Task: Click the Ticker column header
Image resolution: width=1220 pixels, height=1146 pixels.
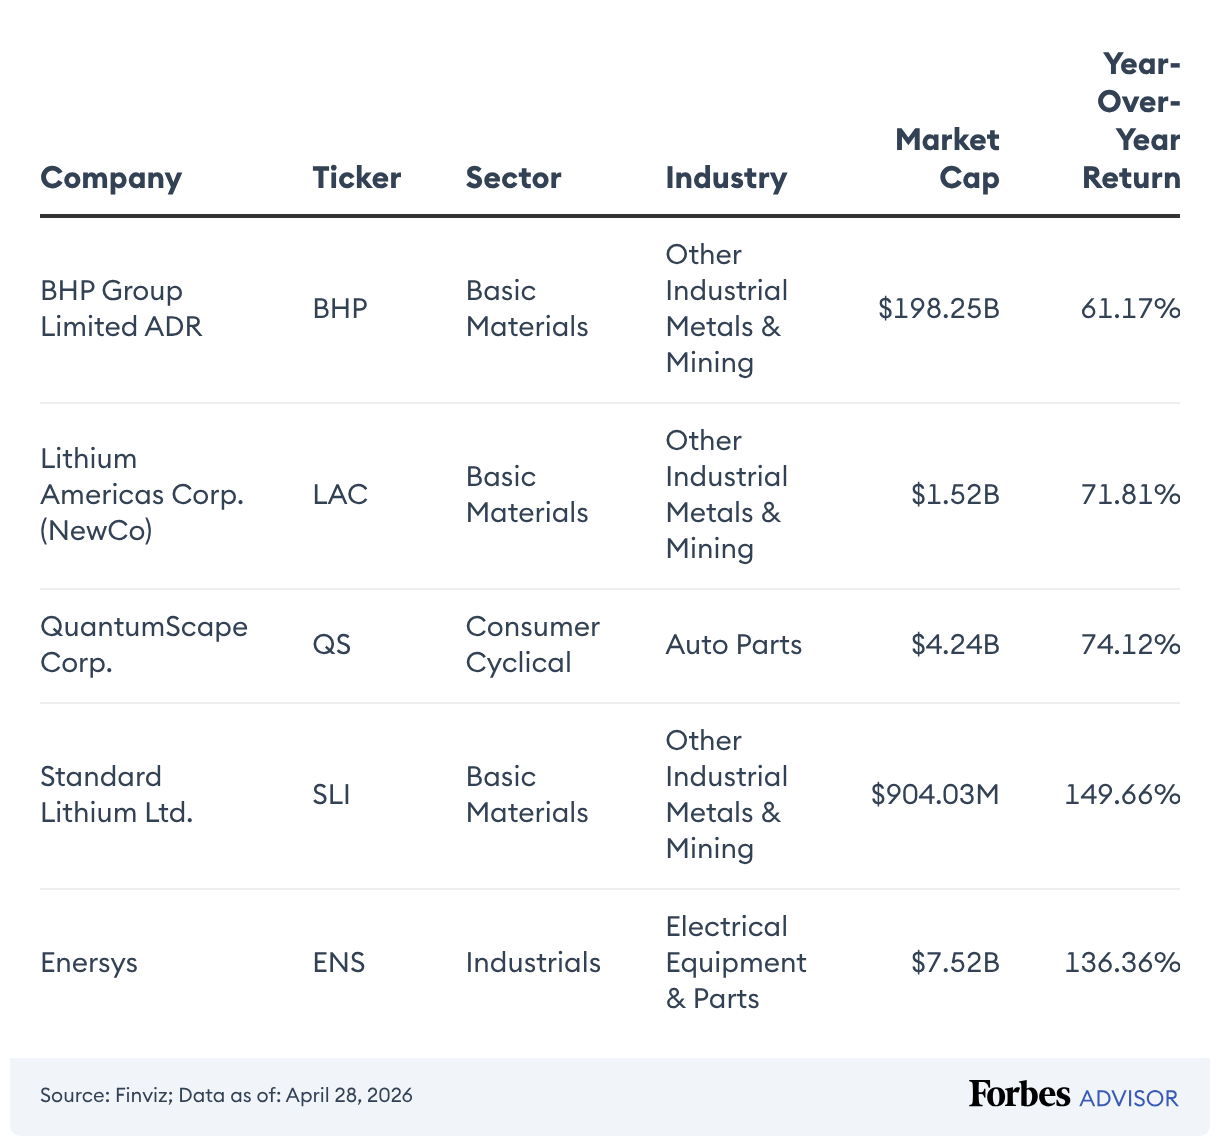Action: pos(356,178)
